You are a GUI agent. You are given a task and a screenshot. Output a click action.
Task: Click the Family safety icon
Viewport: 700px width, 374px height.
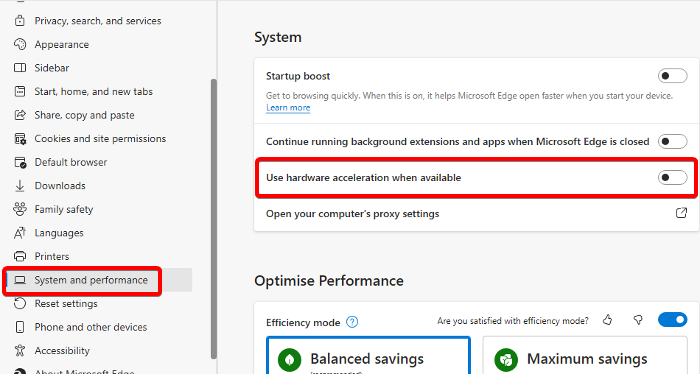(x=20, y=209)
